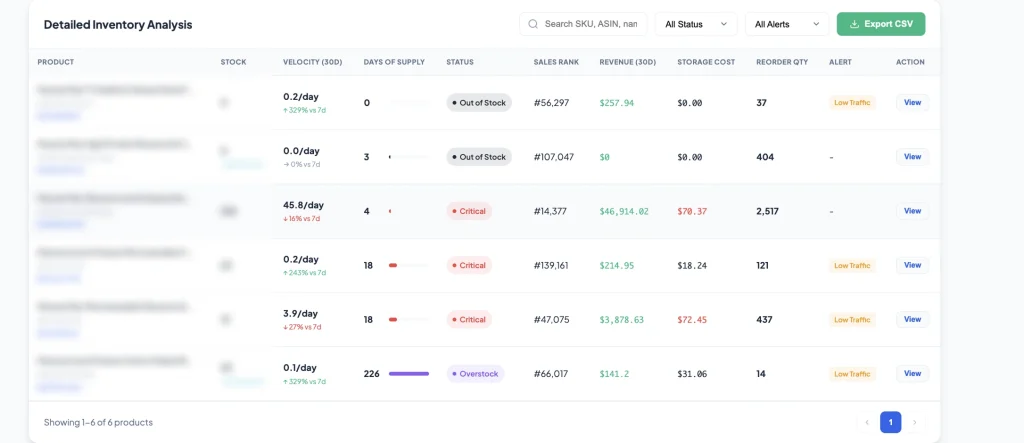The height and width of the screenshot is (443, 1024).
Task: Click supply bar in #139,161 rank row
Action: (x=409, y=265)
